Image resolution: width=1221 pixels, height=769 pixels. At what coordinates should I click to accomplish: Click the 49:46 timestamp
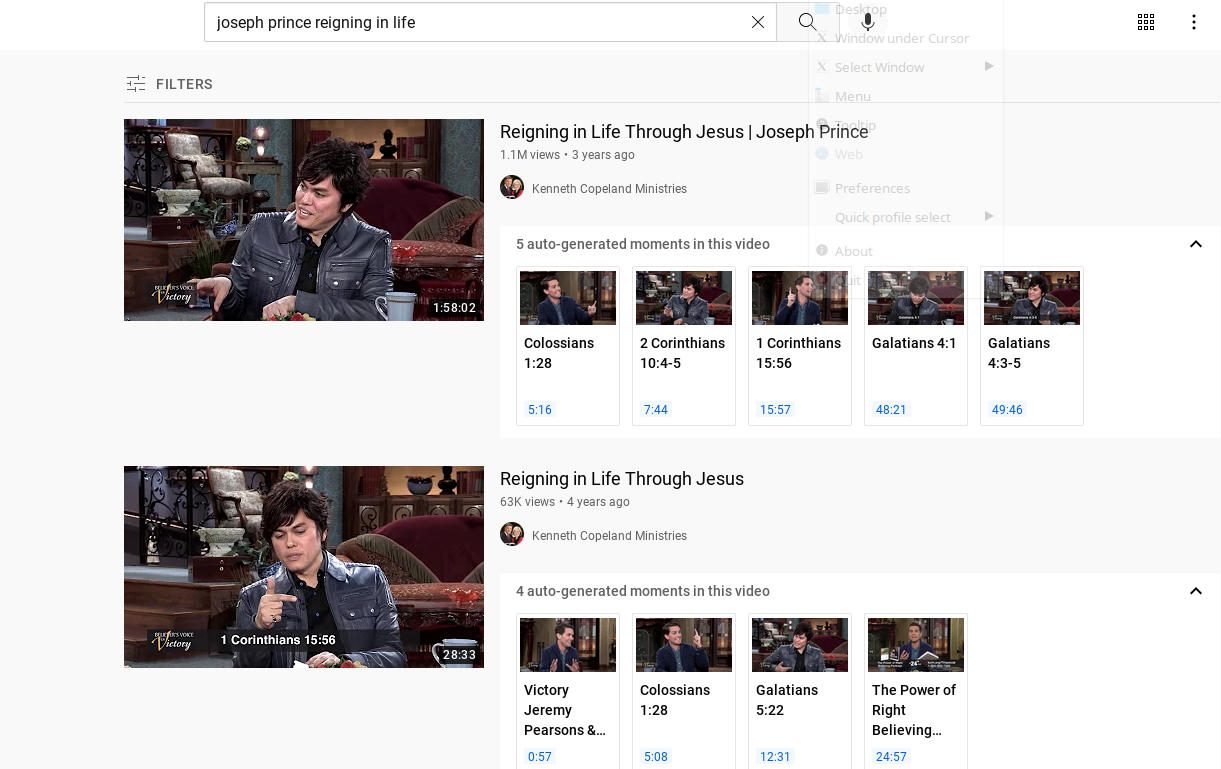[x=1007, y=410]
